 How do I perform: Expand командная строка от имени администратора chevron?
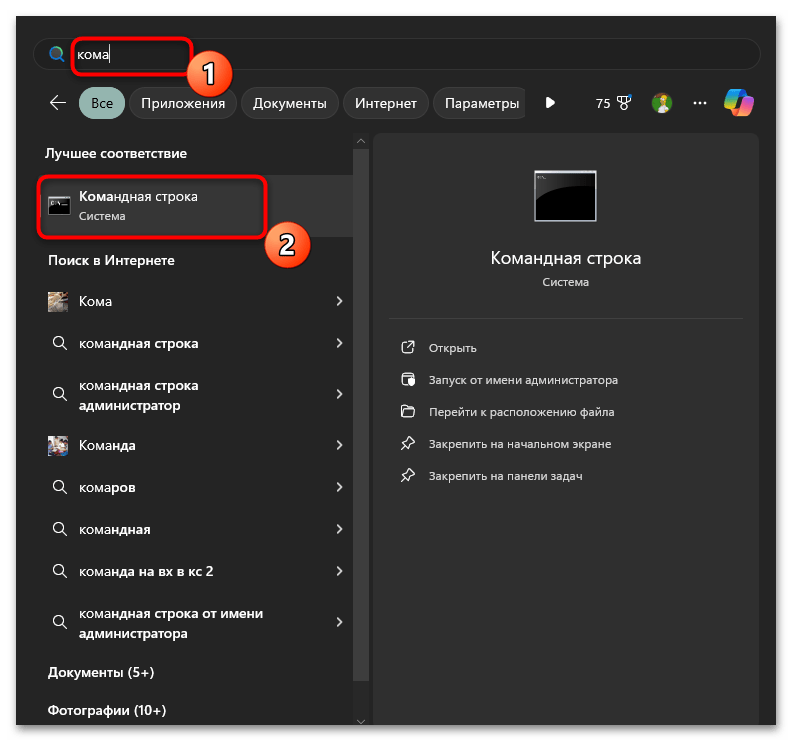(x=339, y=622)
